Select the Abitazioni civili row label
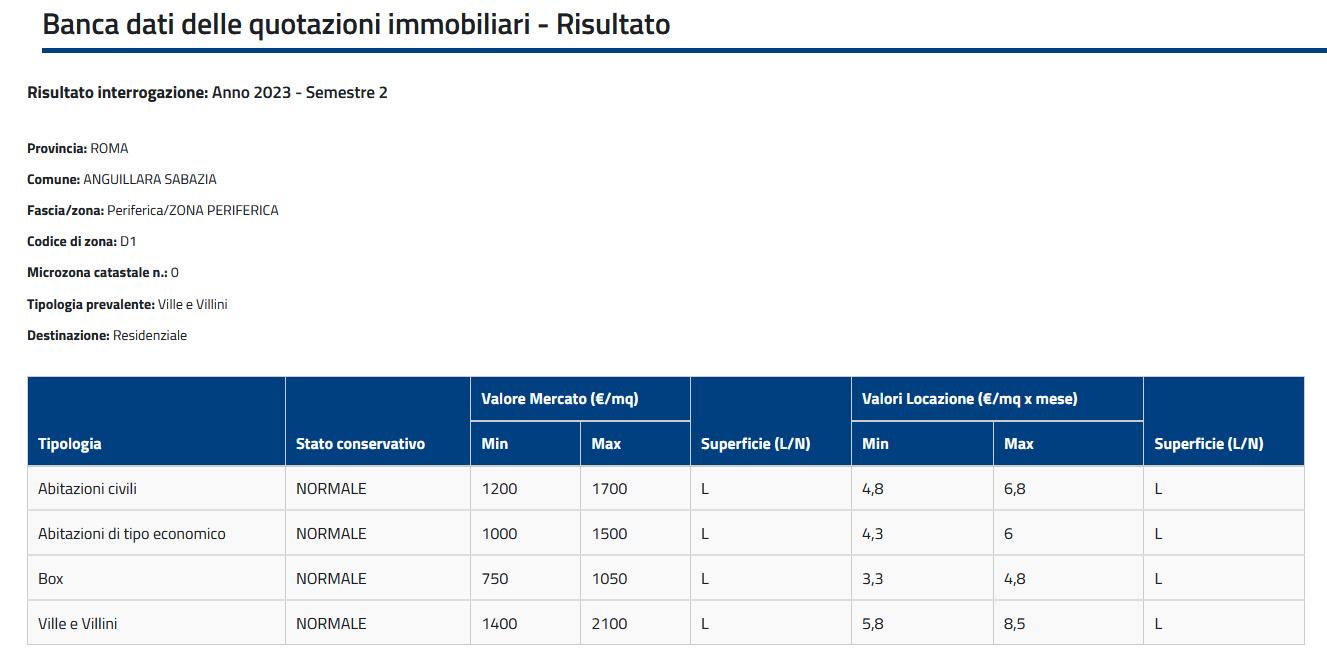Image resolution: width=1327 pixels, height=654 pixels. point(87,489)
